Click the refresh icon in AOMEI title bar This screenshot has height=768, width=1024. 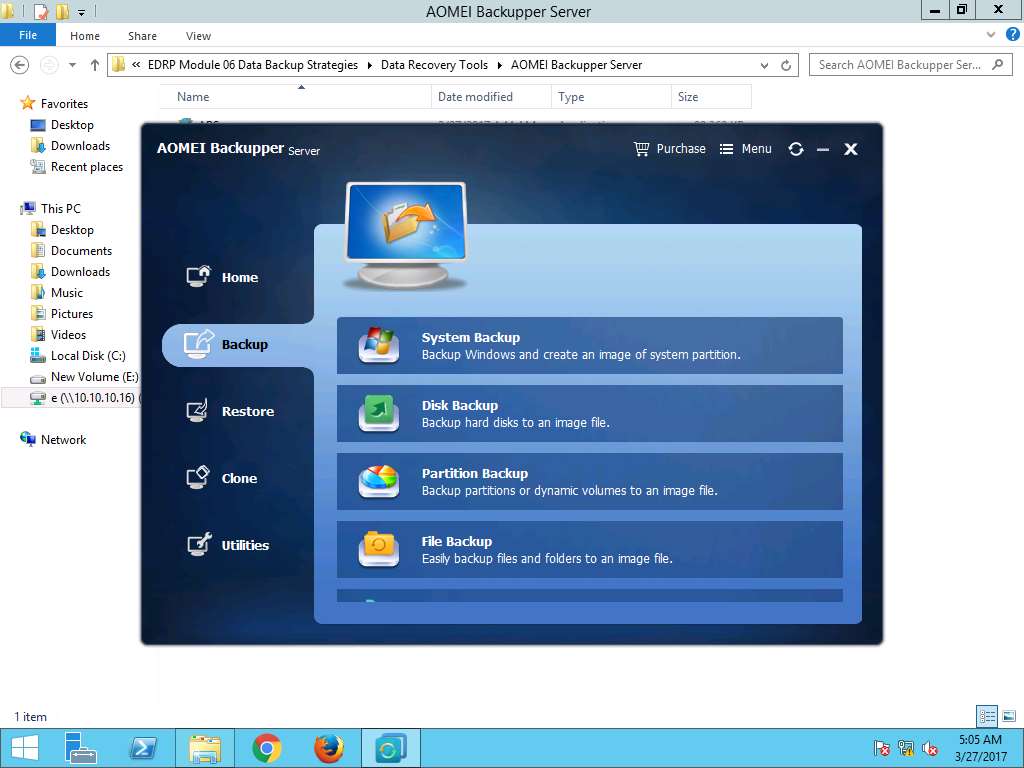(x=795, y=149)
